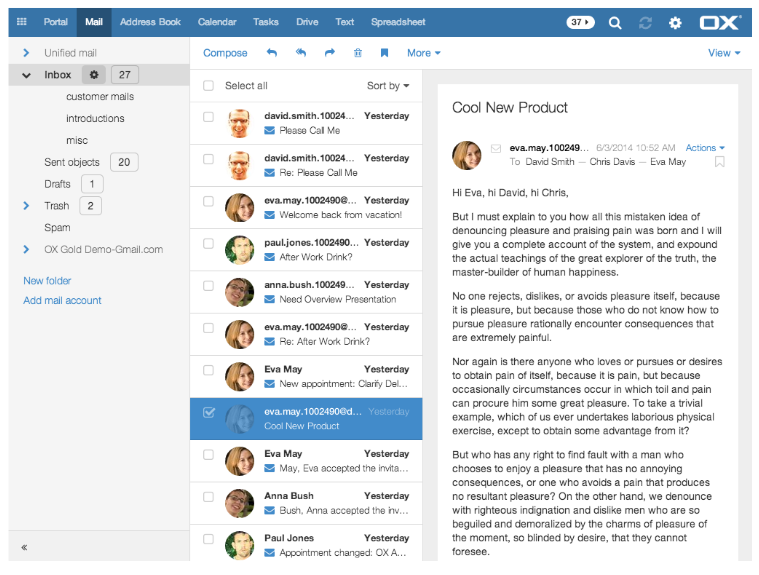Click the Reply arrow icon

[x=272, y=53]
